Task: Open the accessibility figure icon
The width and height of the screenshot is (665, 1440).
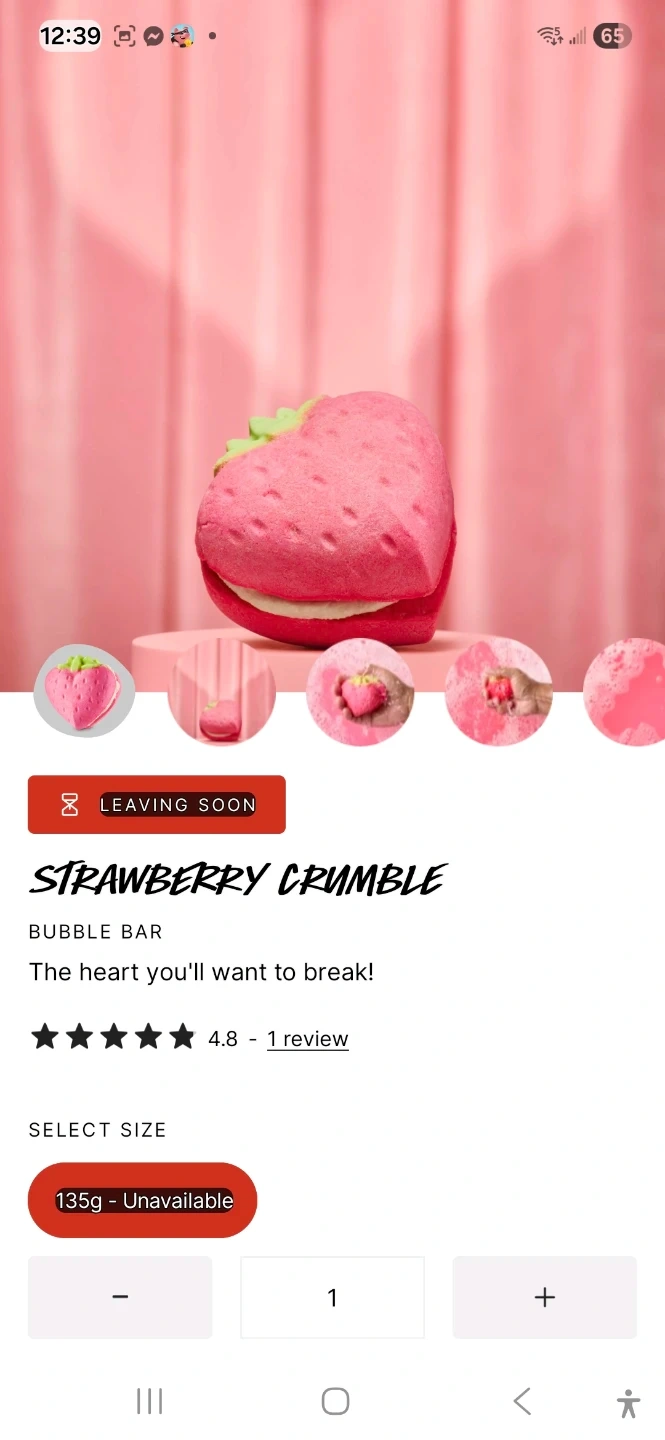Action: click(x=628, y=1403)
